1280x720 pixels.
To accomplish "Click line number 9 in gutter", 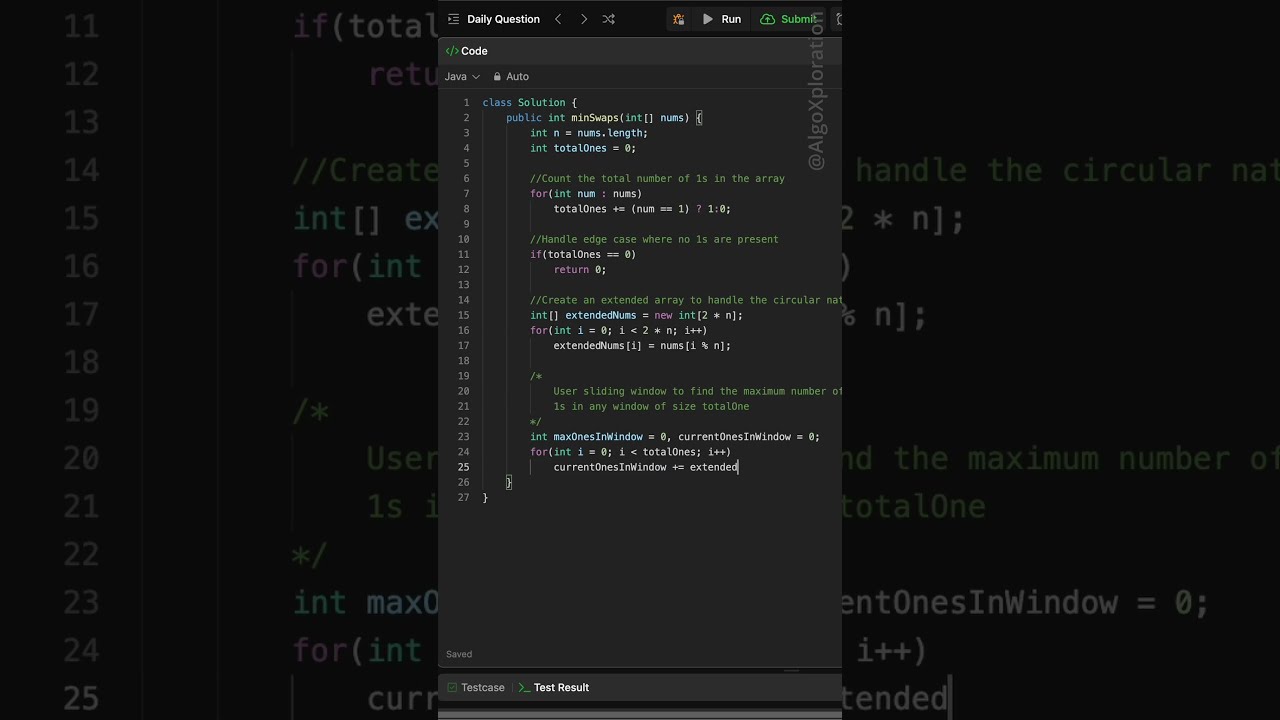I will [x=467, y=224].
